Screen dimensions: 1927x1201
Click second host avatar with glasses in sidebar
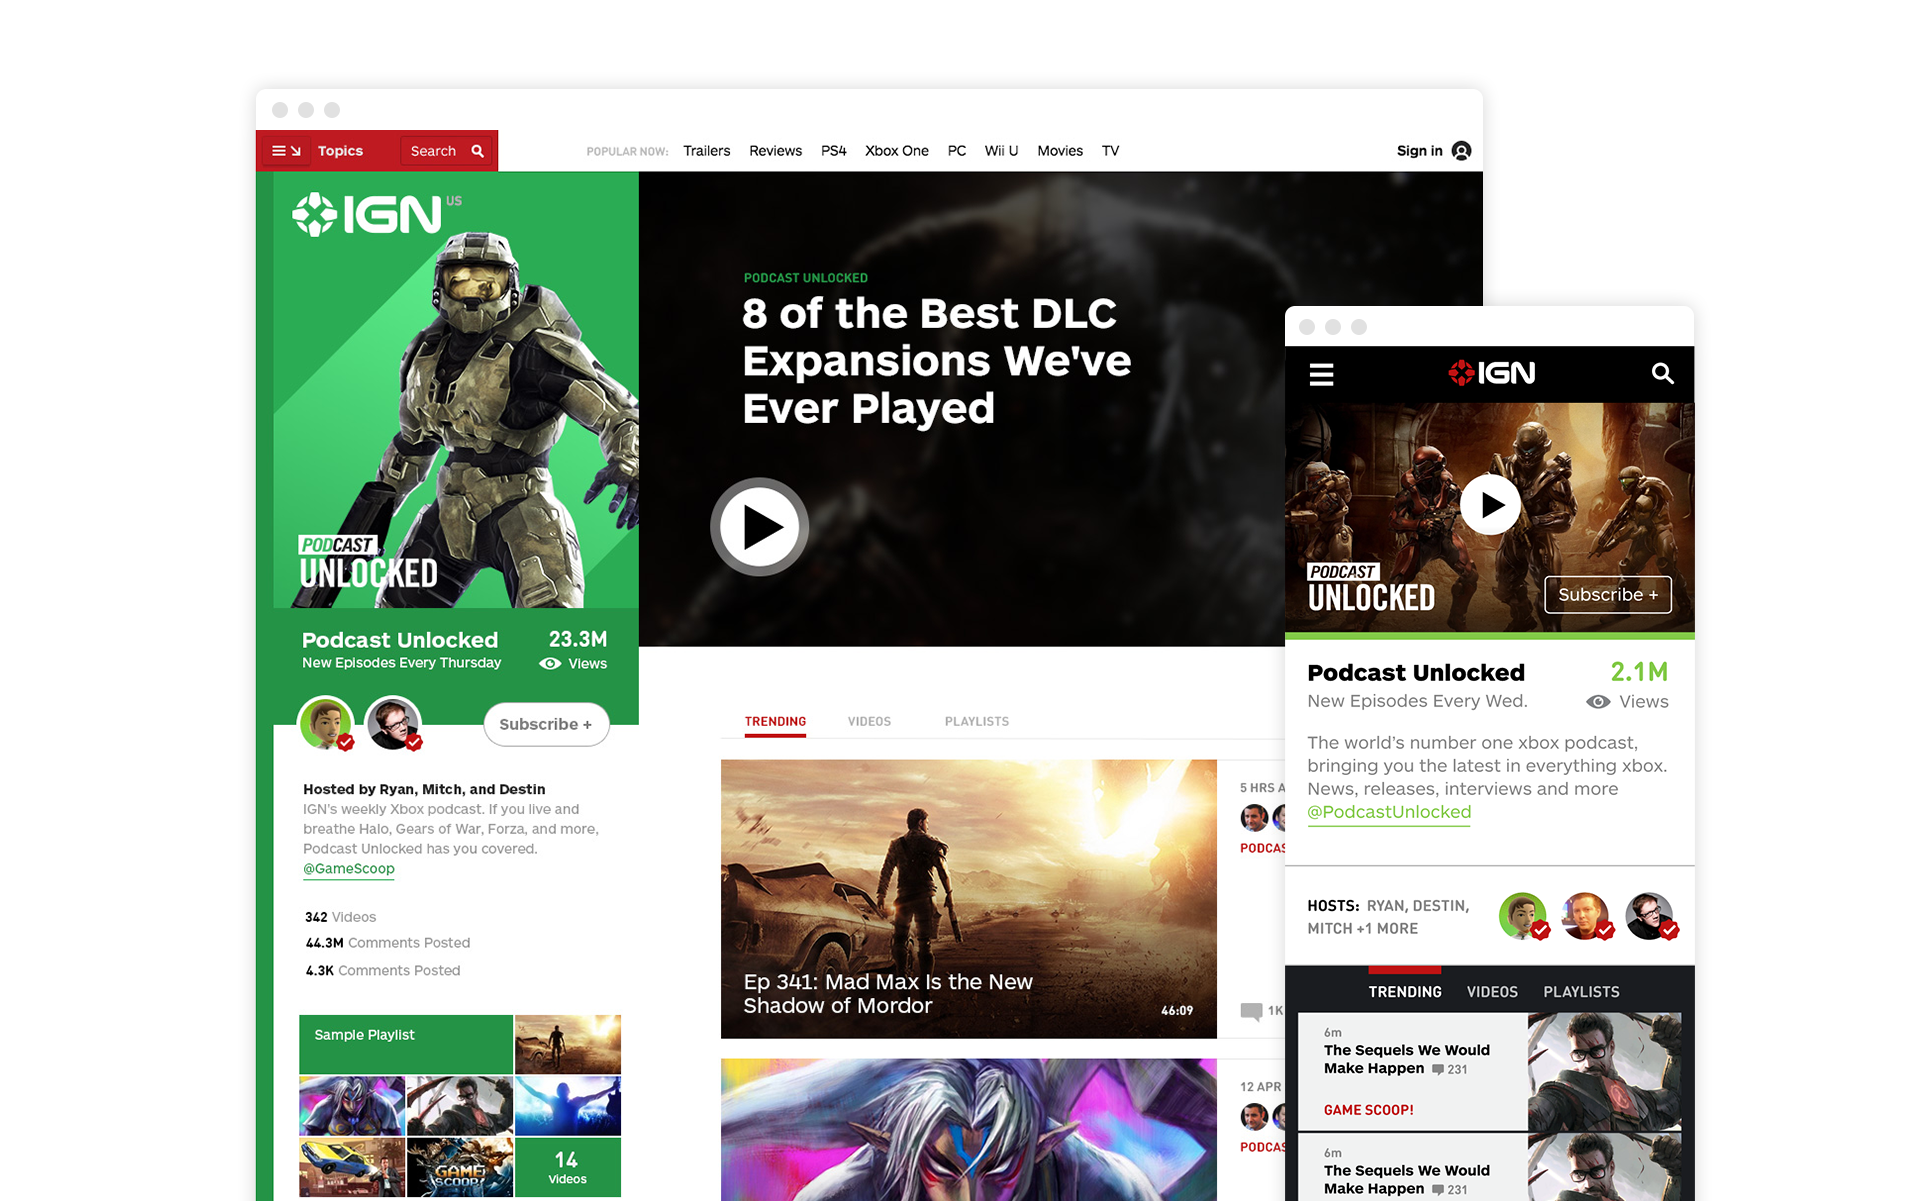(394, 723)
